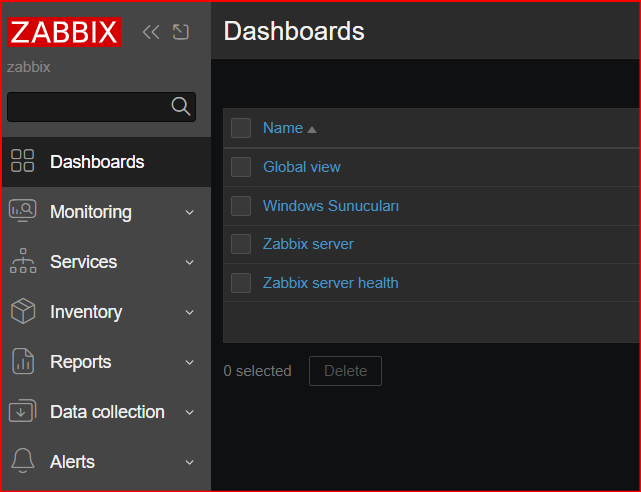This screenshot has height=492, width=641.
Task: Click the Zabbix logo
Action: pos(64,32)
